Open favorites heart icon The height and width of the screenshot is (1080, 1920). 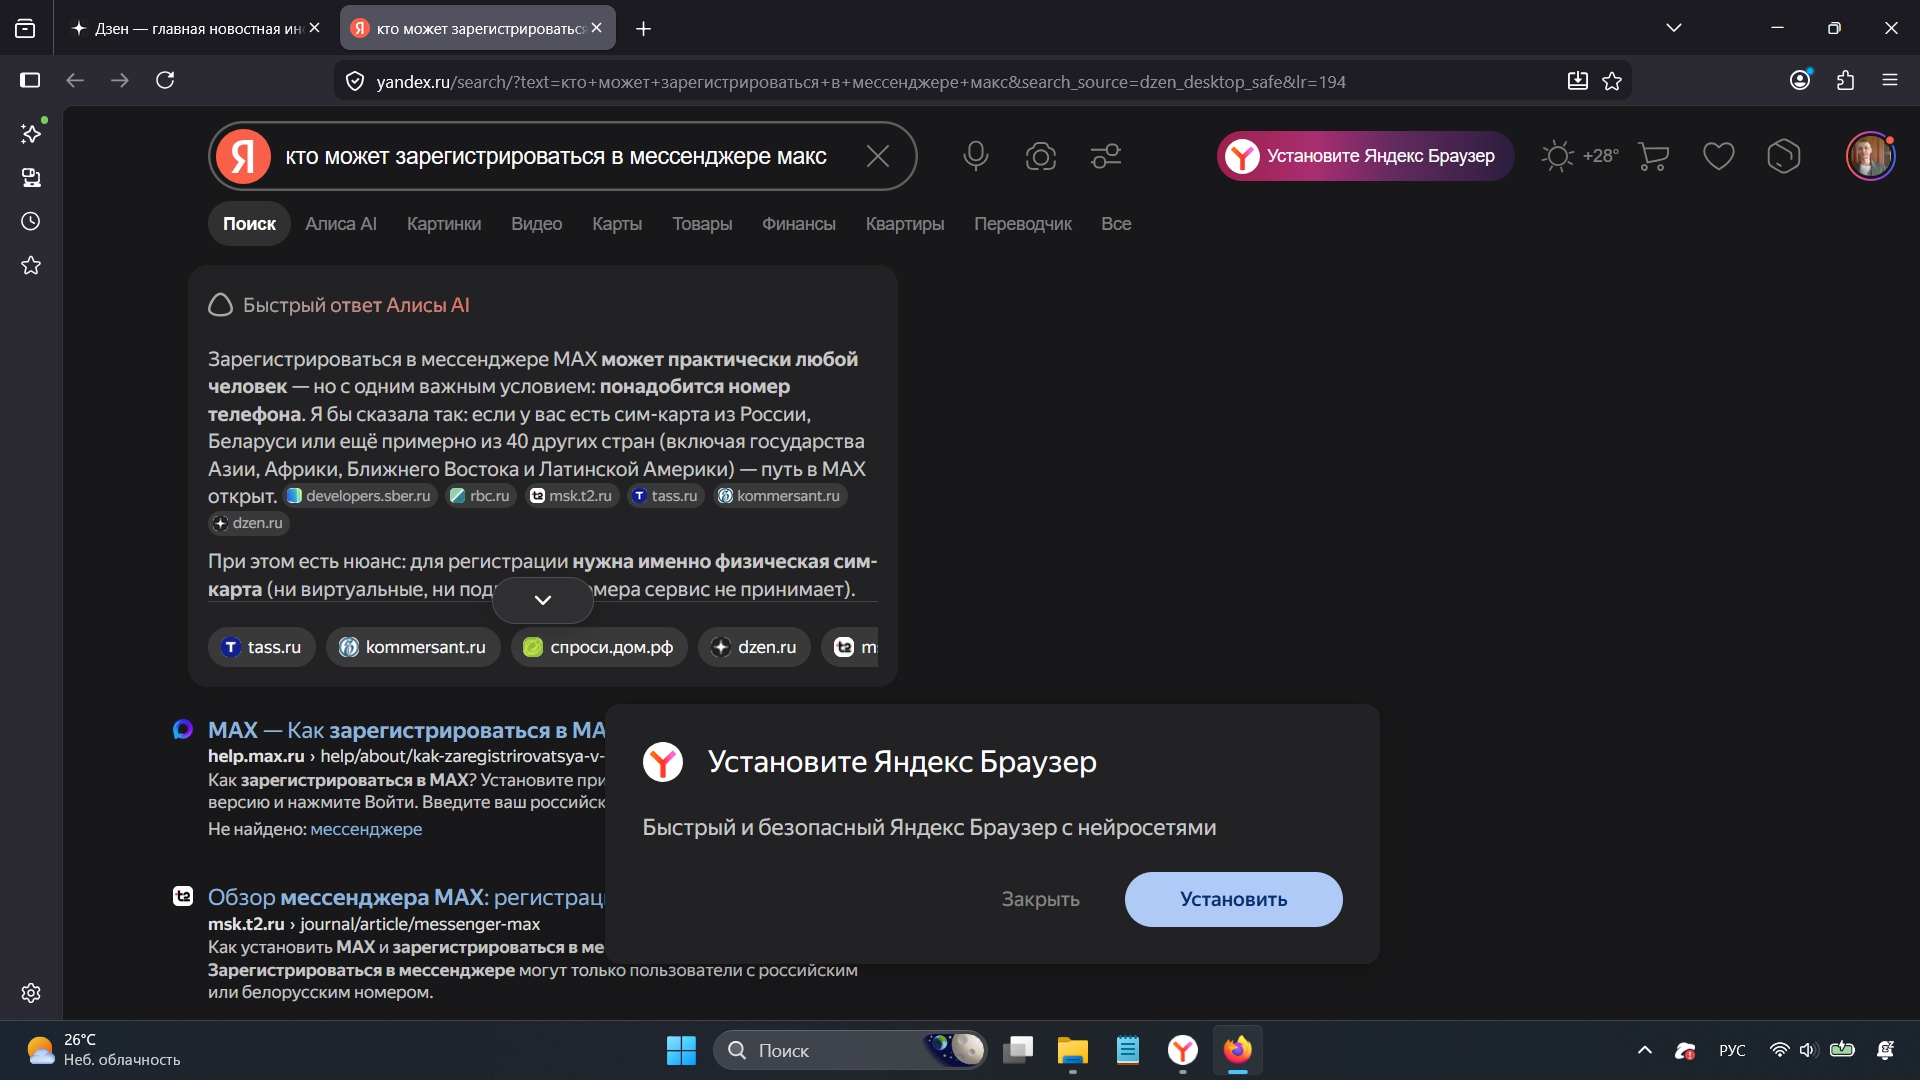(x=1719, y=156)
